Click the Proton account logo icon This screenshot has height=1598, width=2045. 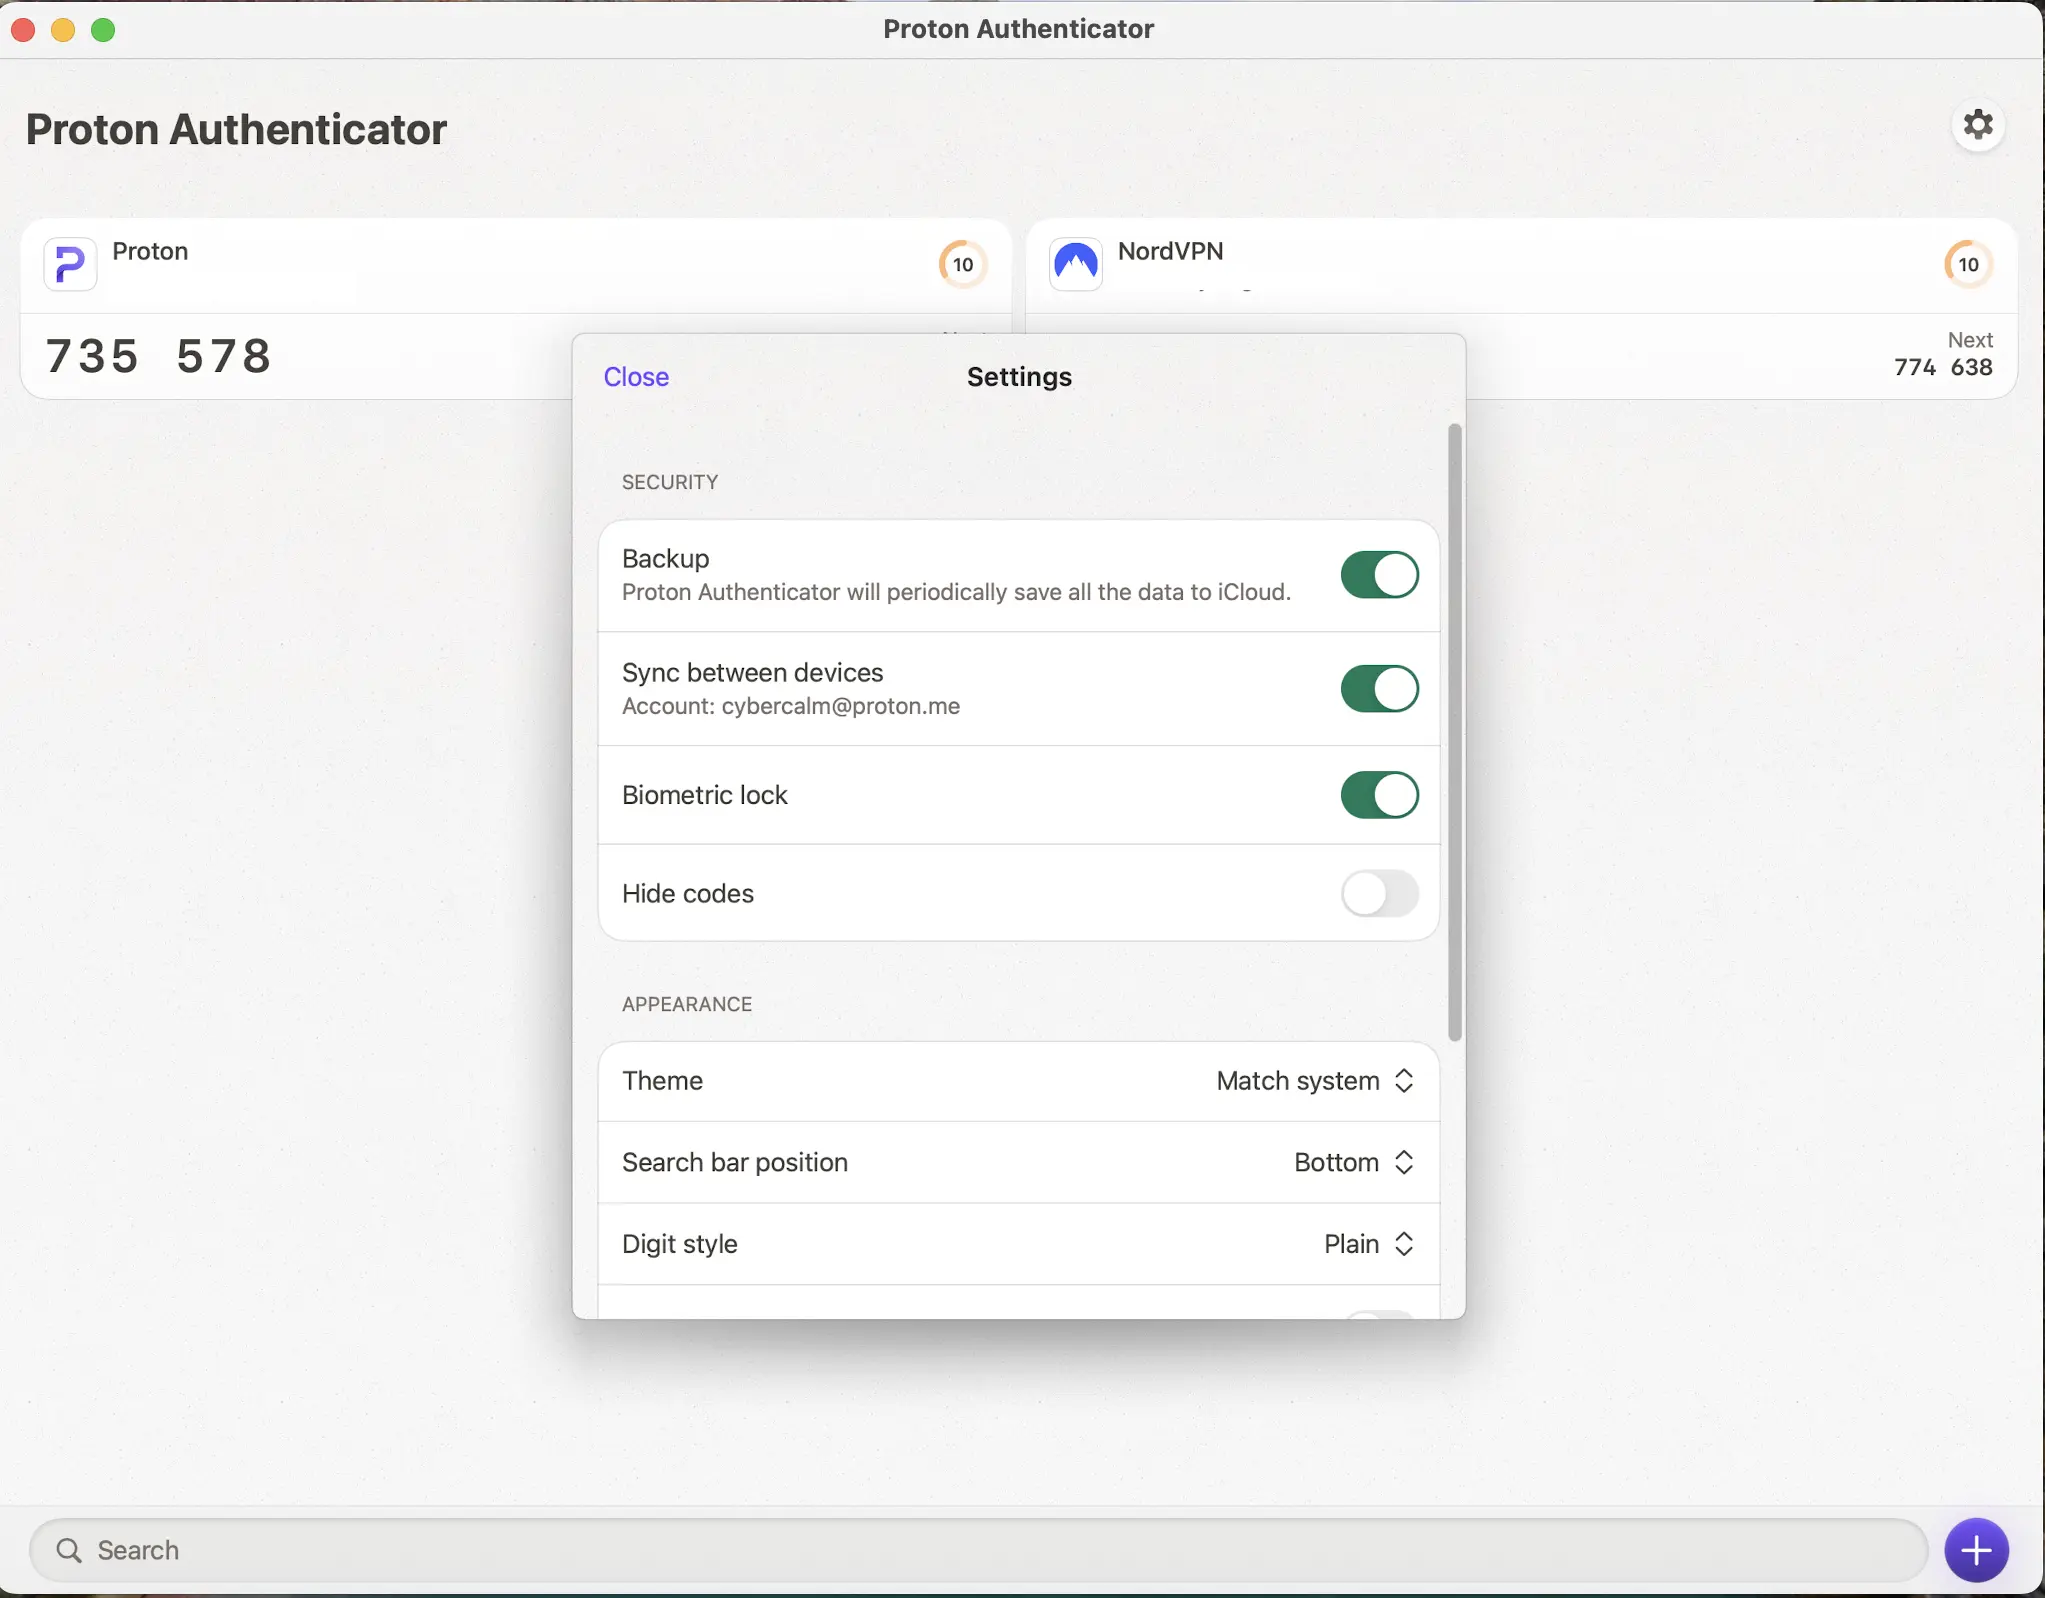[70, 264]
